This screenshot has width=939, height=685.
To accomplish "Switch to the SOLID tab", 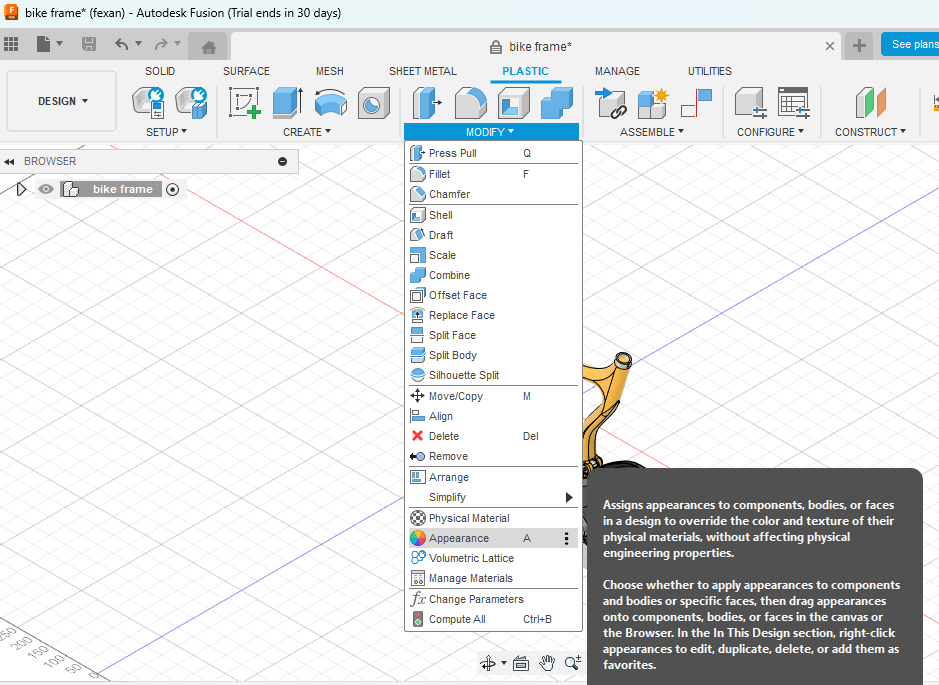I will pyautogui.click(x=160, y=71).
